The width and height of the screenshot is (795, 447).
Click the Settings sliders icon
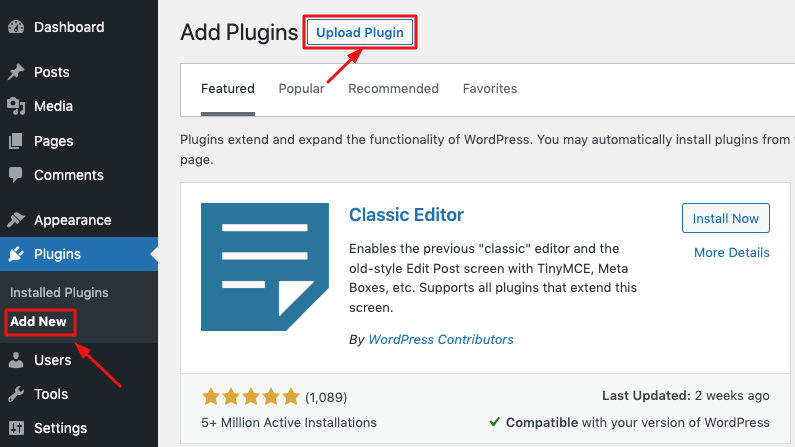(16, 428)
